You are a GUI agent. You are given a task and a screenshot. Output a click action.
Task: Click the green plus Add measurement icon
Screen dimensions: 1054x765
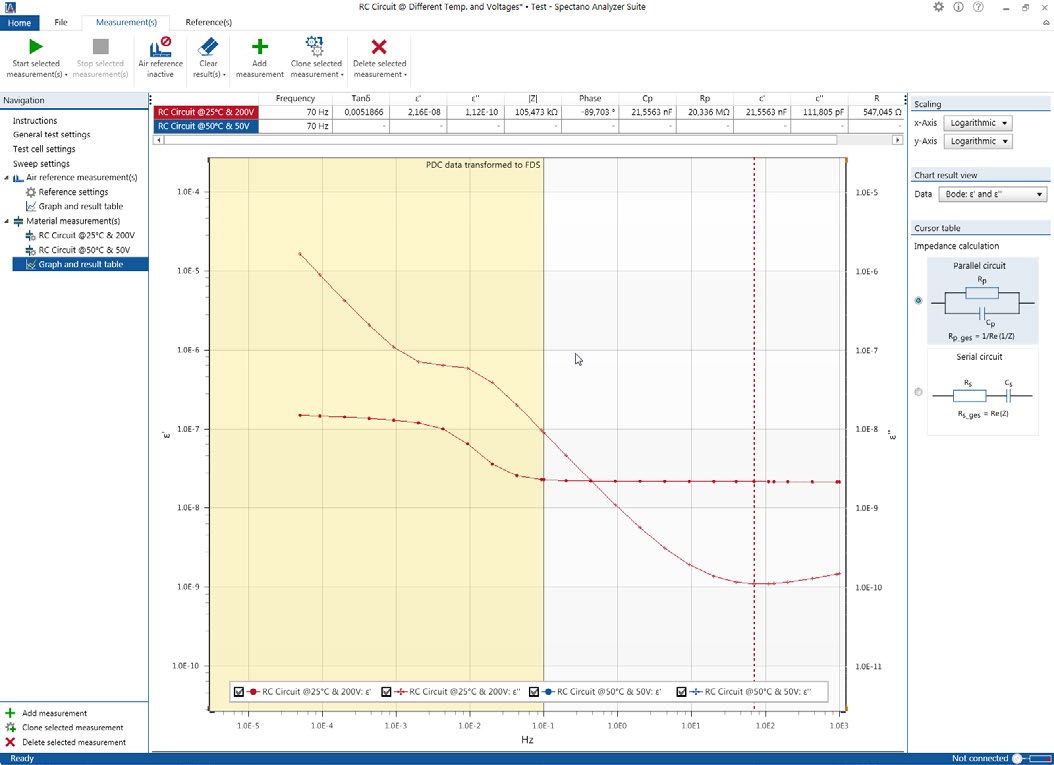pos(259,47)
